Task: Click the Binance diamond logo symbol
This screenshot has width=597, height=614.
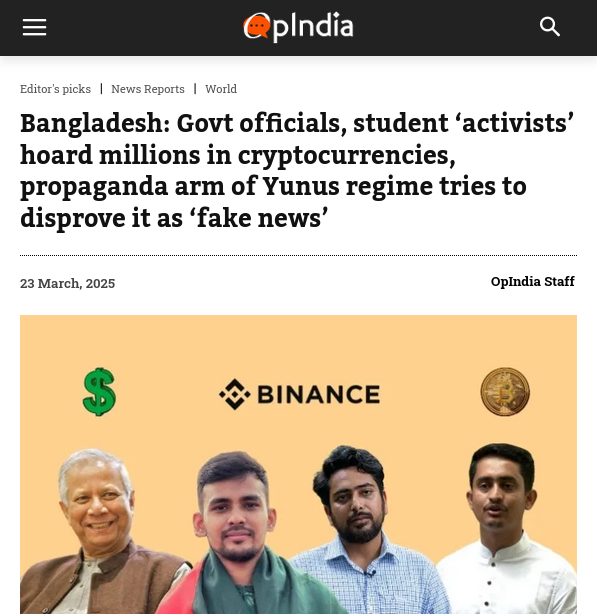Action: coord(234,394)
